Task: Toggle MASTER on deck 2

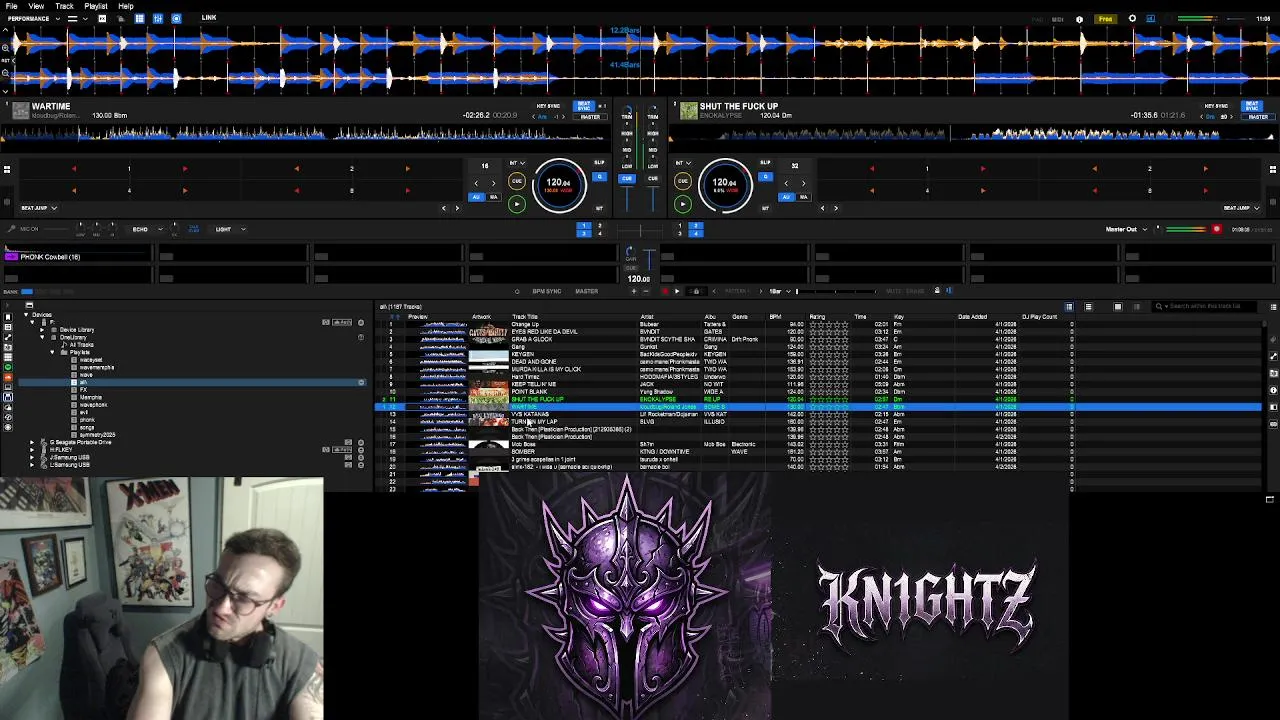Action: tap(1259, 117)
